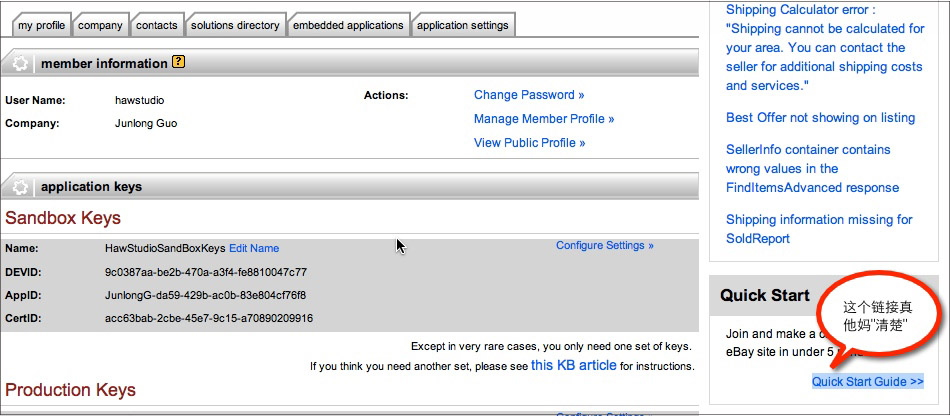The width and height of the screenshot is (950, 416).
Task: Open this KB article link
Action: (573, 365)
